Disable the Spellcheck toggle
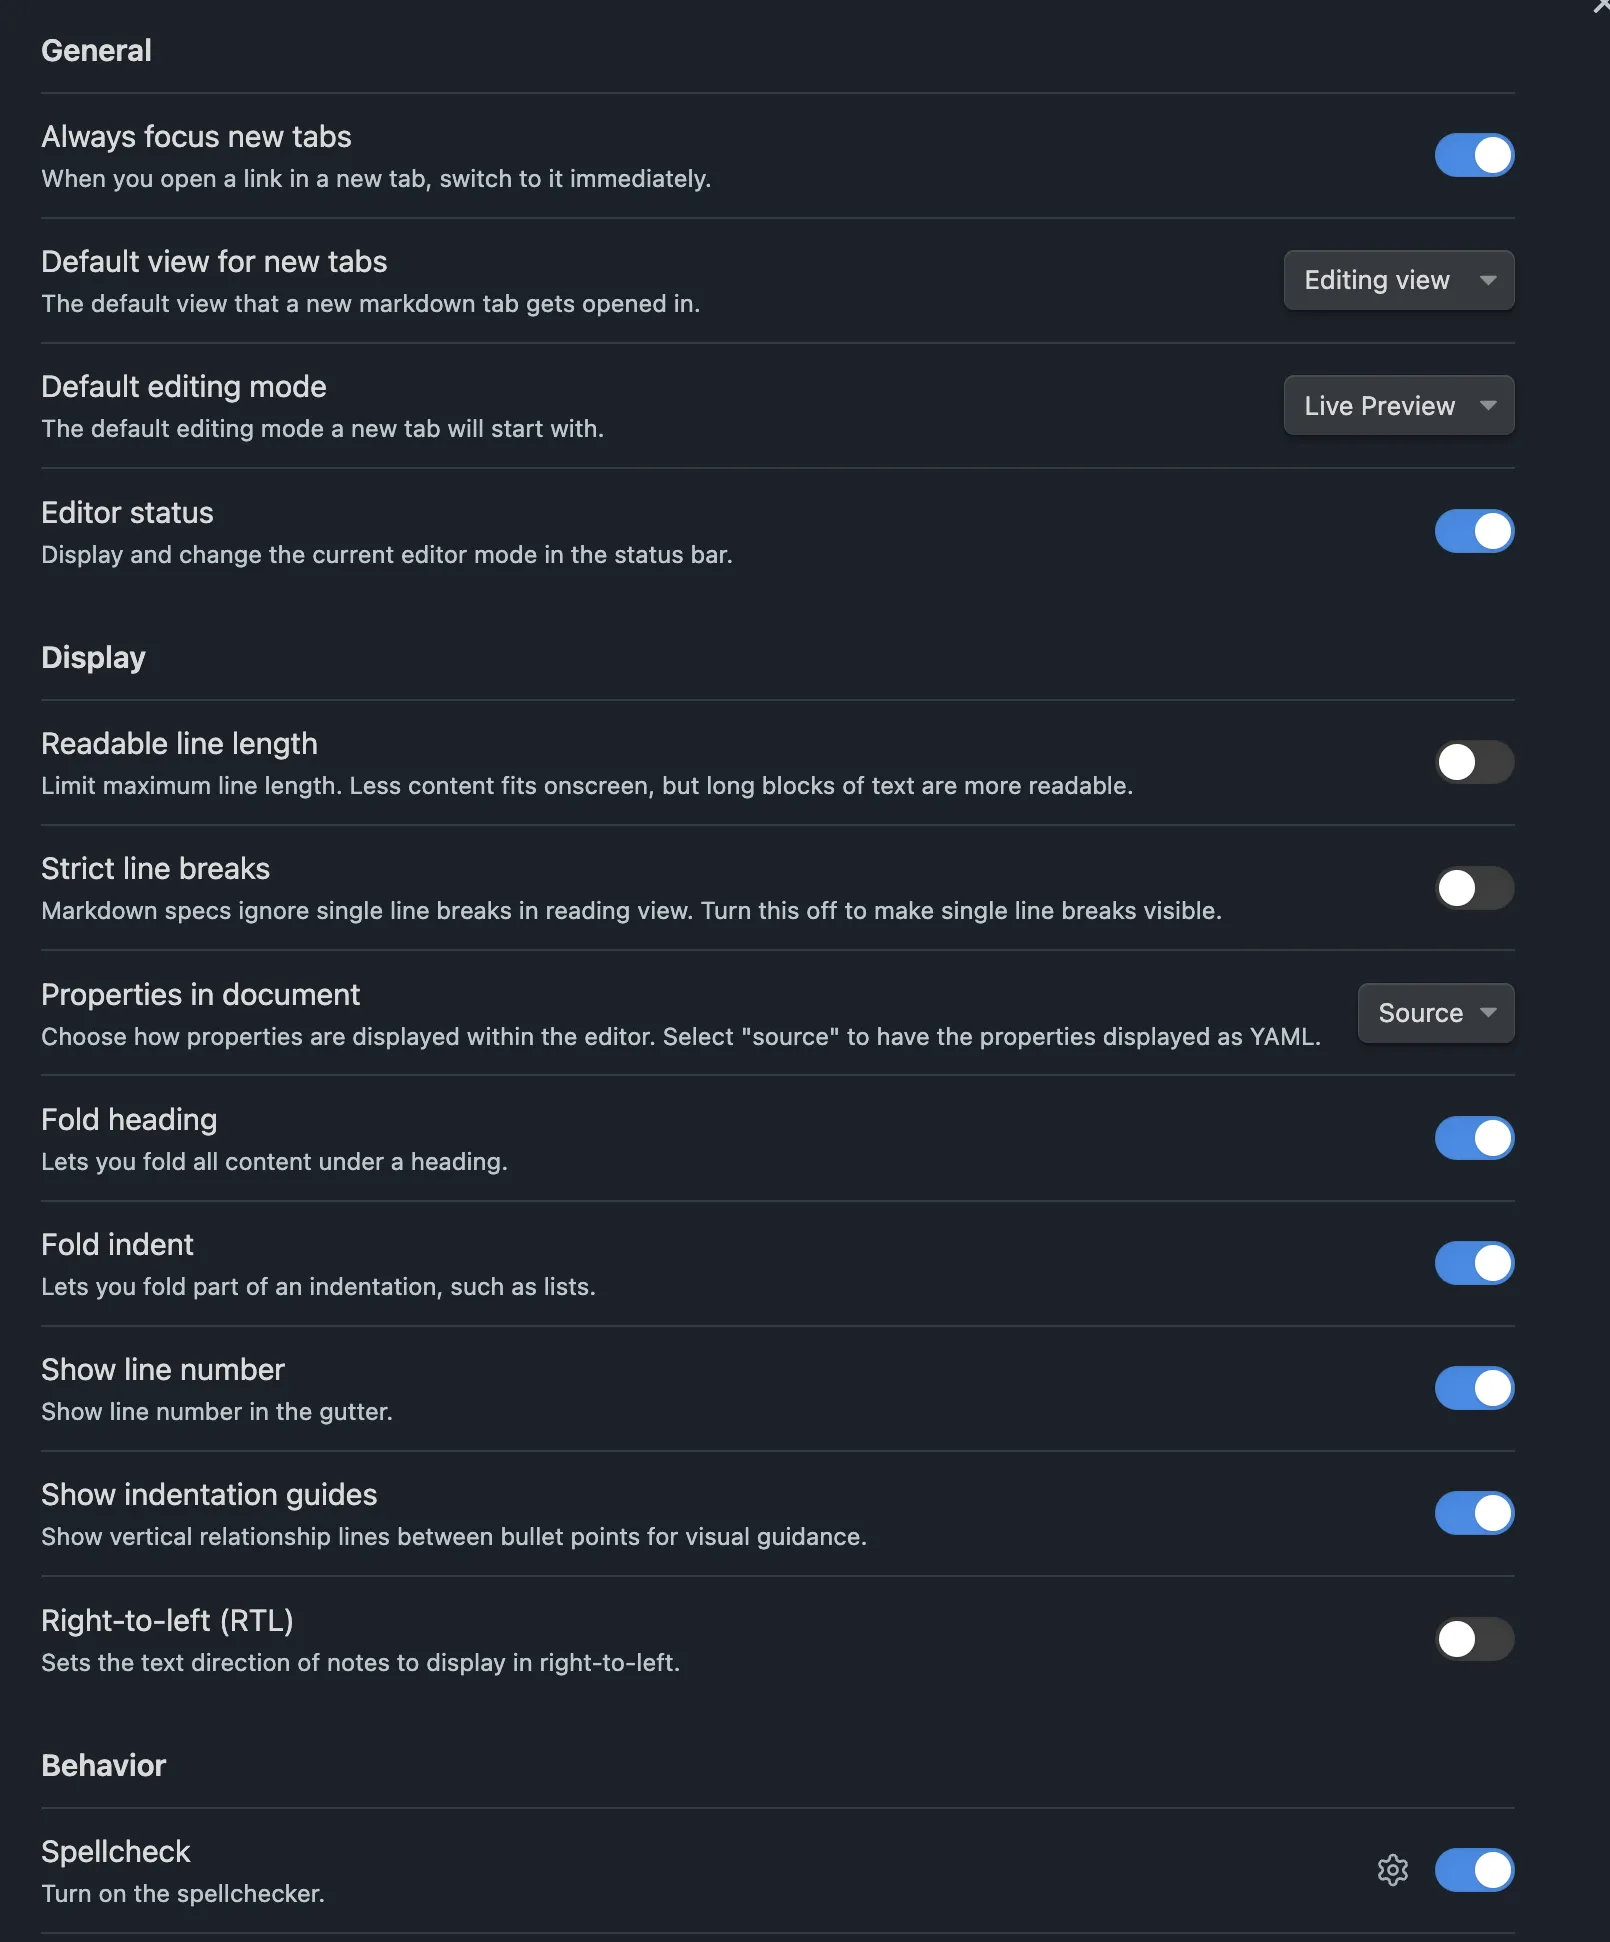The width and height of the screenshot is (1610, 1942). pyautogui.click(x=1474, y=1870)
